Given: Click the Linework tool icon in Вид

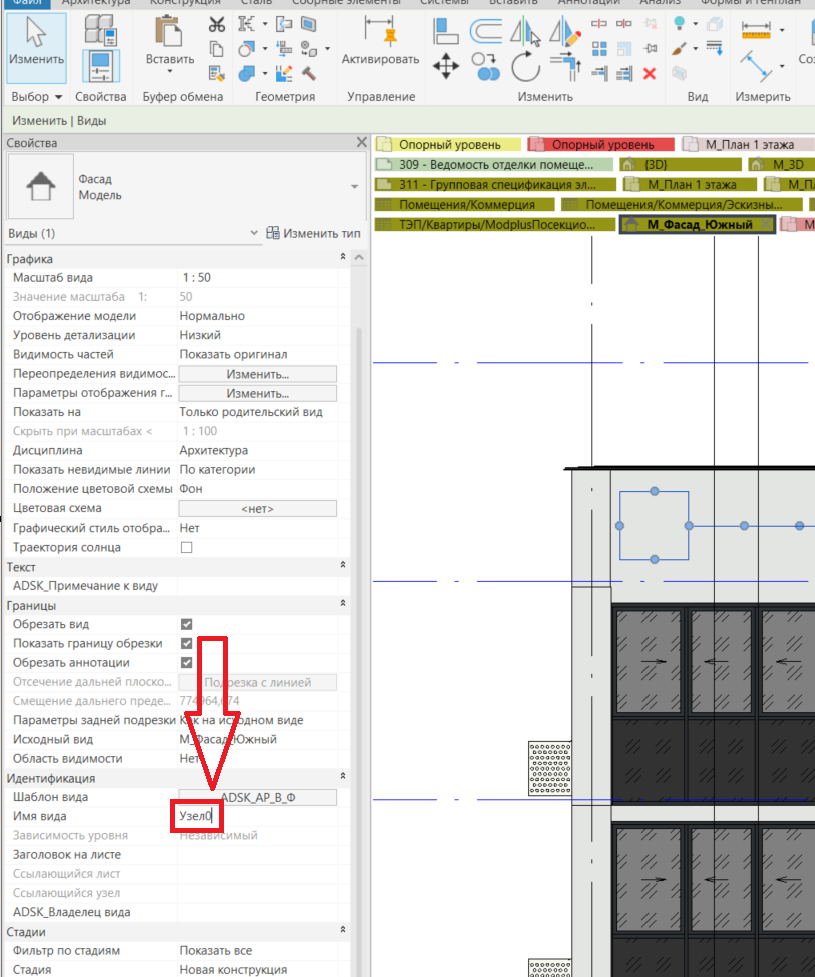Looking at the screenshot, I should (x=715, y=49).
